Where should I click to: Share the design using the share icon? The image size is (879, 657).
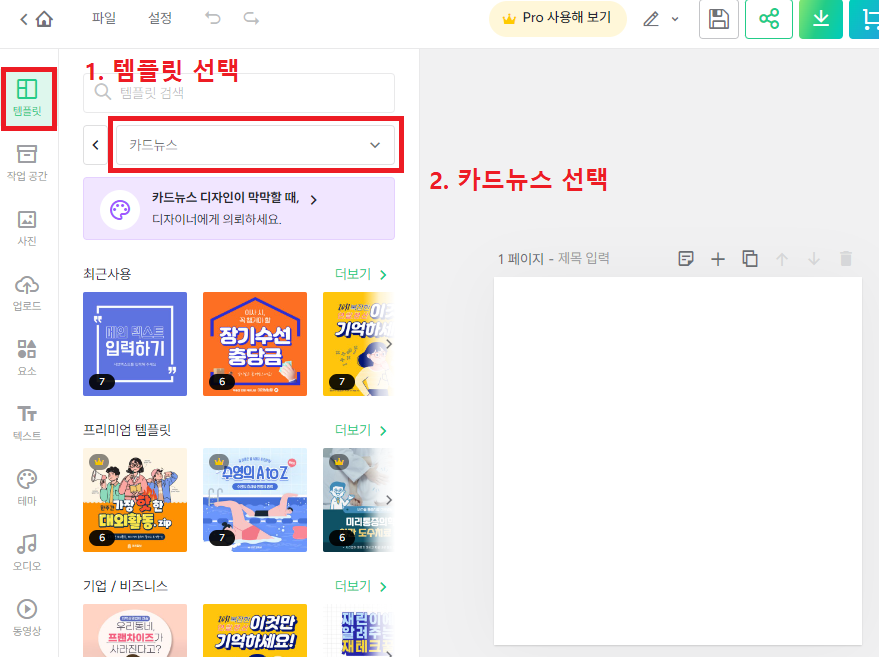pos(769,19)
